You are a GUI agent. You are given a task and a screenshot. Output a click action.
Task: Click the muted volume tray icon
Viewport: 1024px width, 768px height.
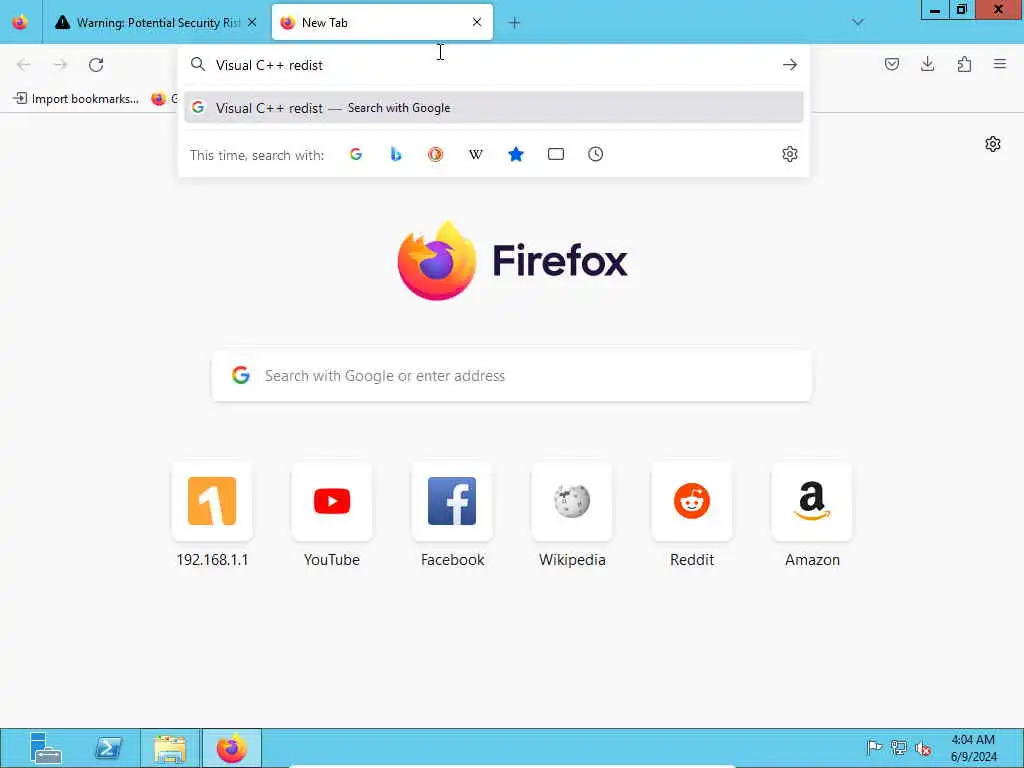[923, 748]
